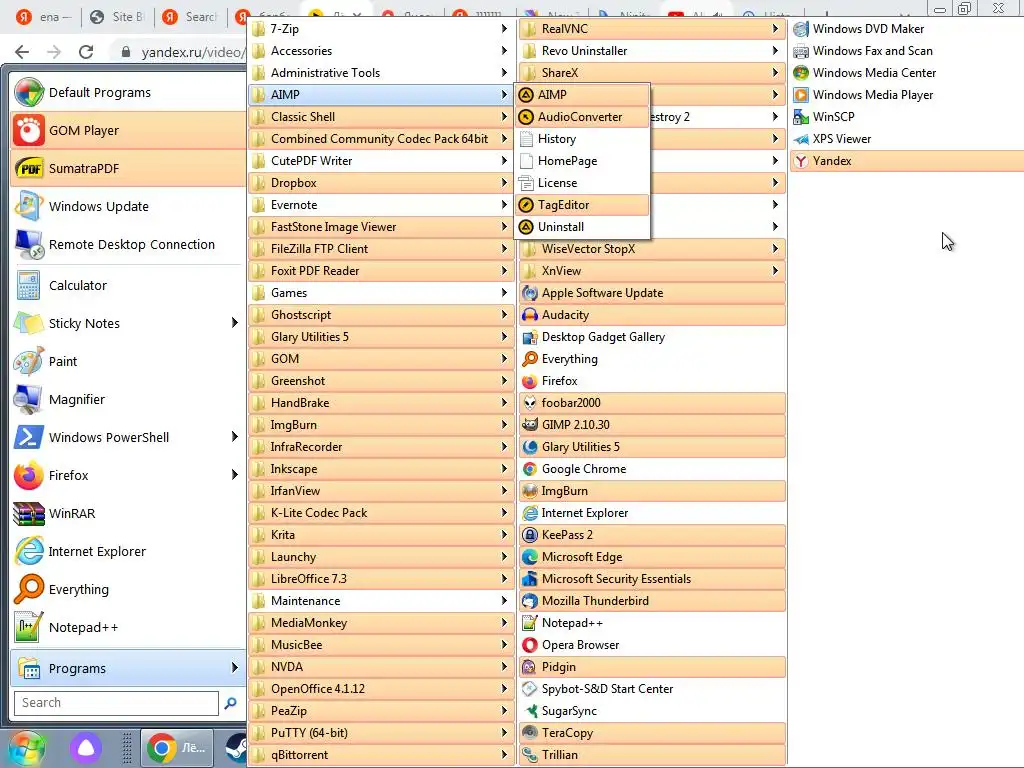This screenshot has width=1024, height=768.
Task: Launch Opera Browser
Action: (652, 645)
